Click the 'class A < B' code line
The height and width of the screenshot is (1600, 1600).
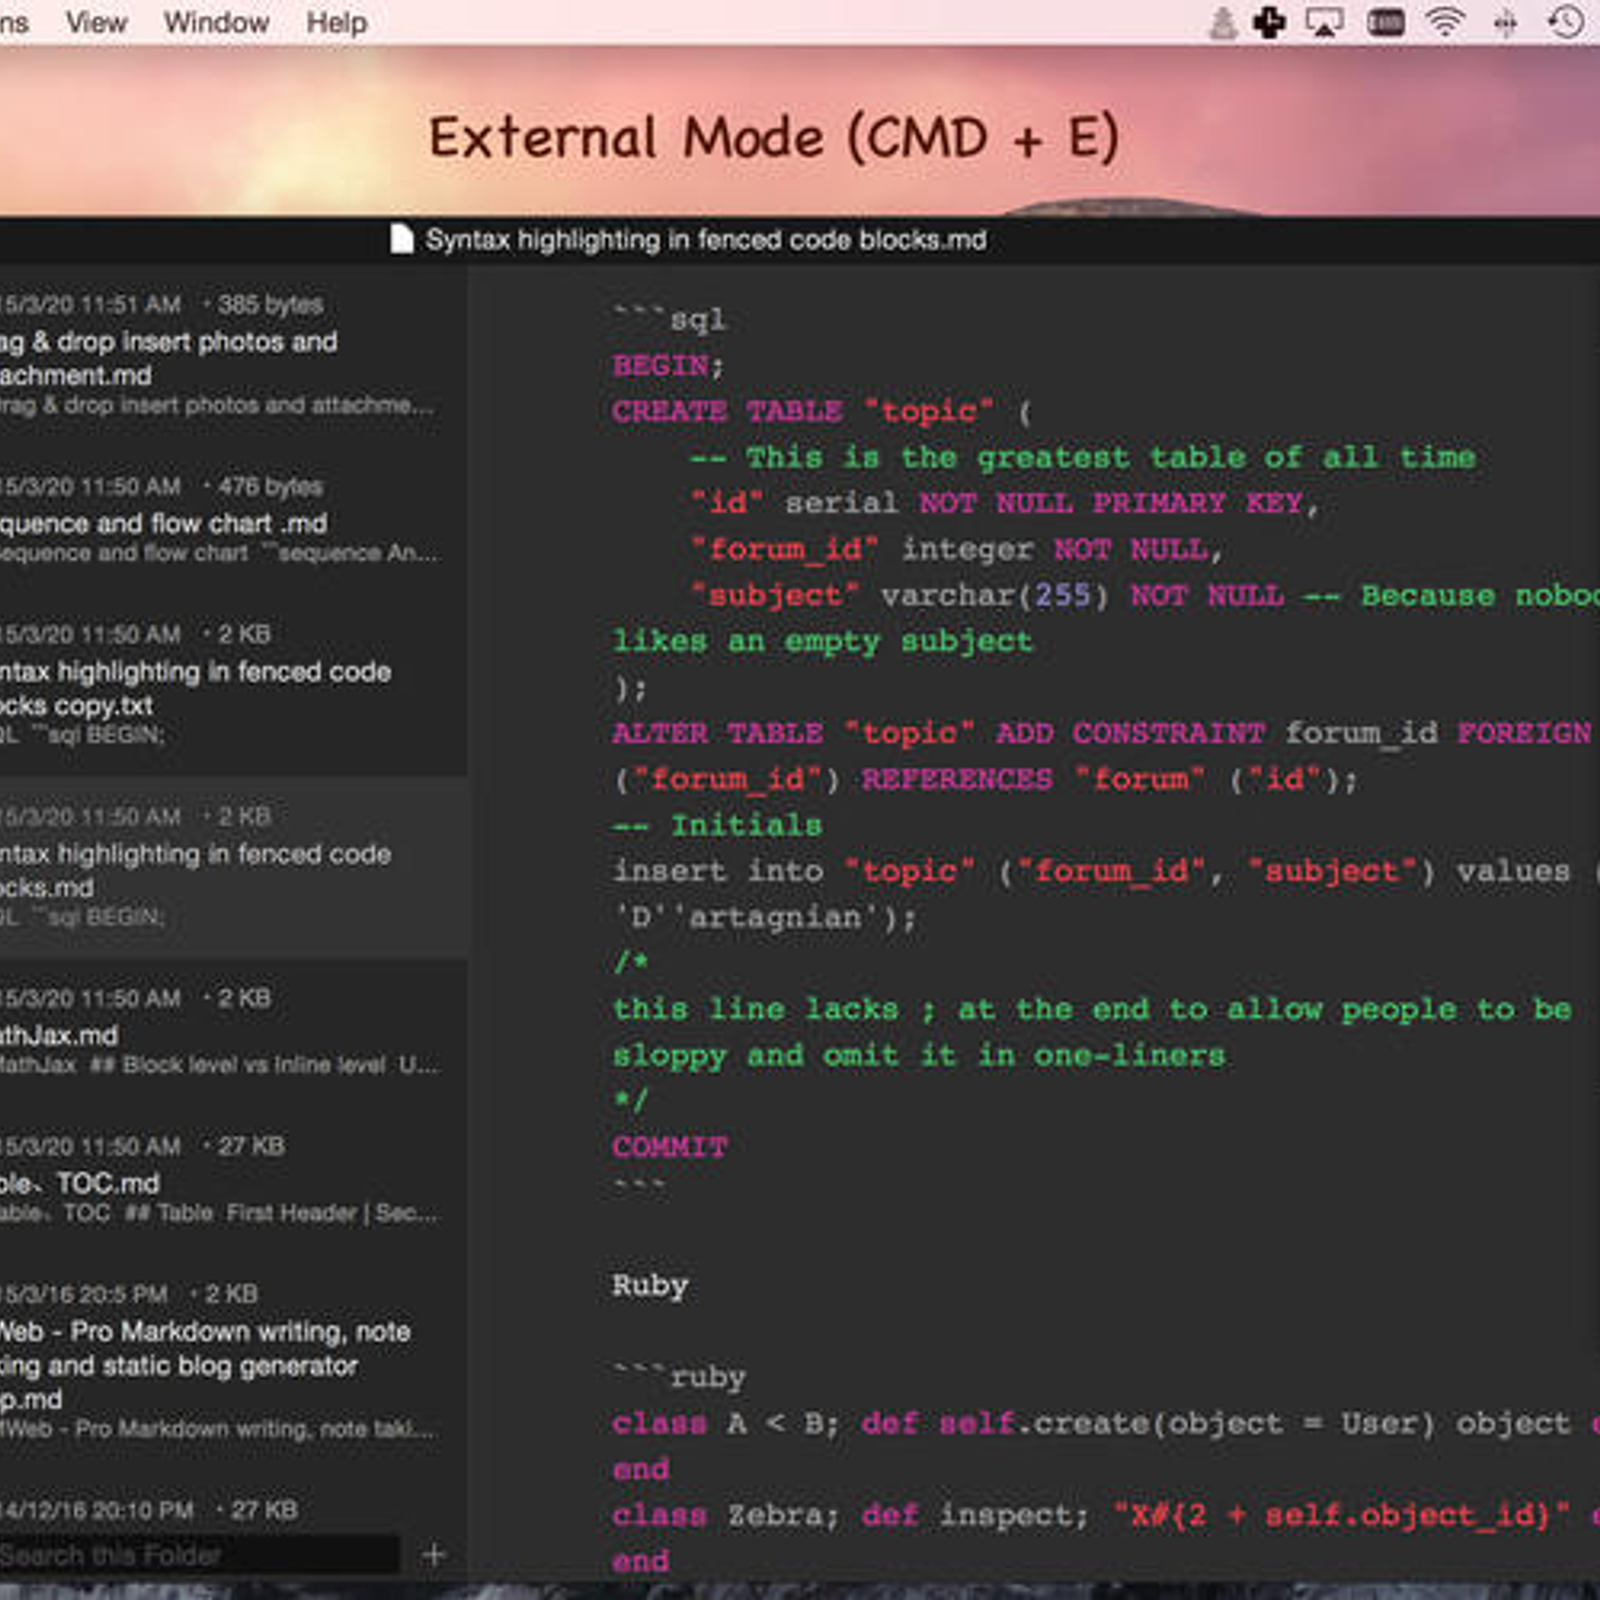point(1105,1423)
